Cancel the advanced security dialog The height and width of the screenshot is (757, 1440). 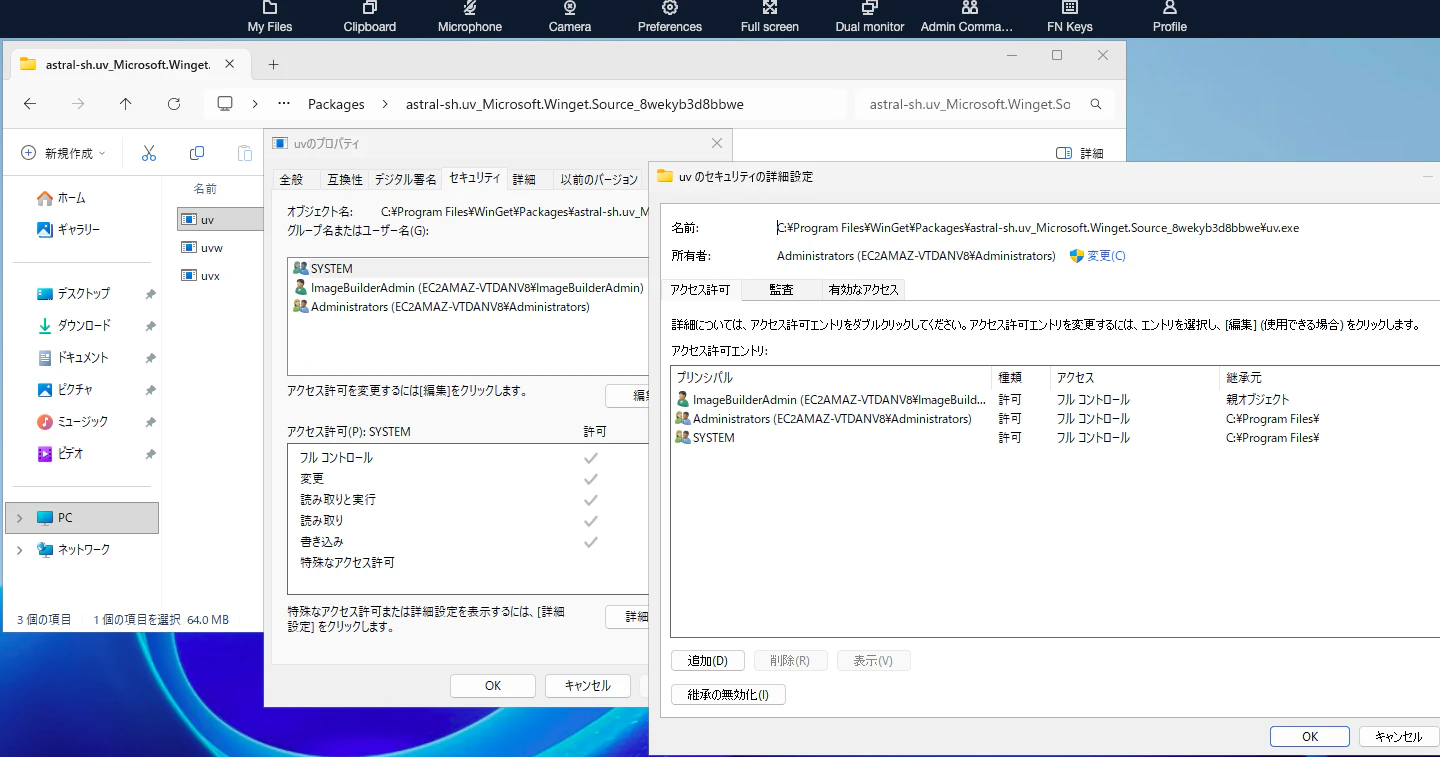(1399, 737)
